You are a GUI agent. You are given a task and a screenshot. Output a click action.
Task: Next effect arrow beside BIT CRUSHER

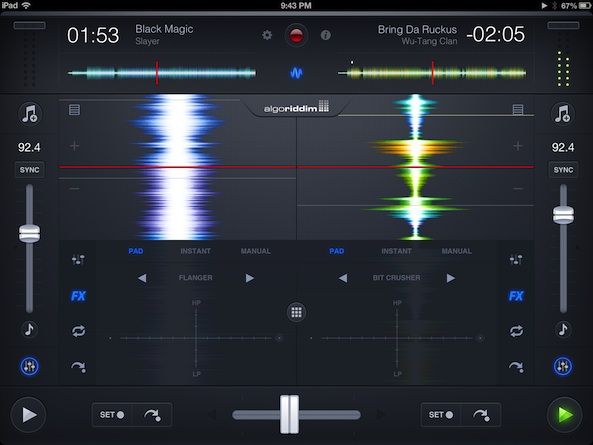click(450, 278)
